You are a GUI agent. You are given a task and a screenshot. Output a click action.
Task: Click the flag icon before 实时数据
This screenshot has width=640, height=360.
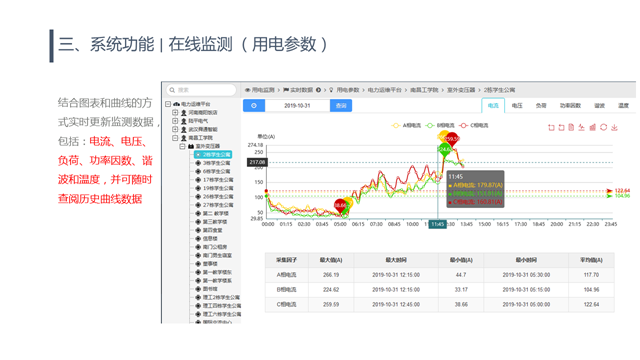pos(286,90)
